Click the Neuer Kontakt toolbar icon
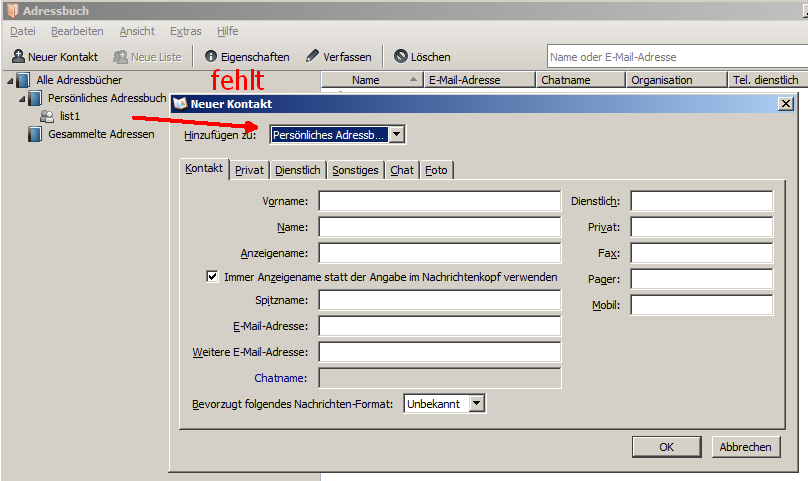 [x=18, y=57]
